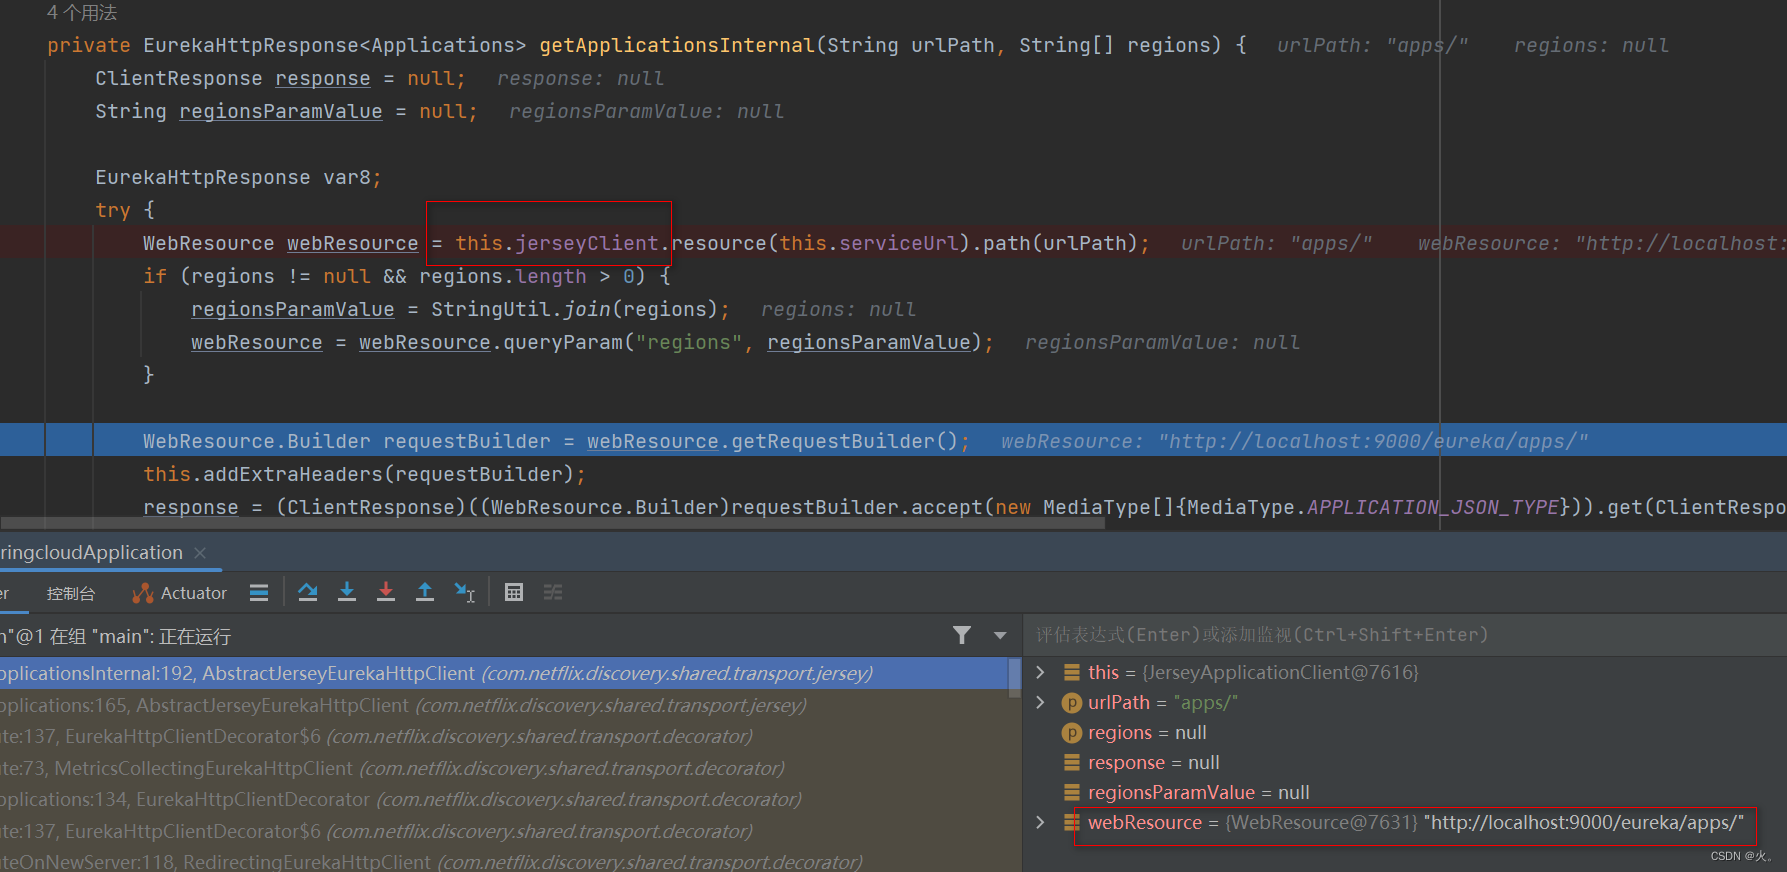Click the threads list layout icon
Image resolution: width=1787 pixels, height=872 pixels.
click(259, 593)
